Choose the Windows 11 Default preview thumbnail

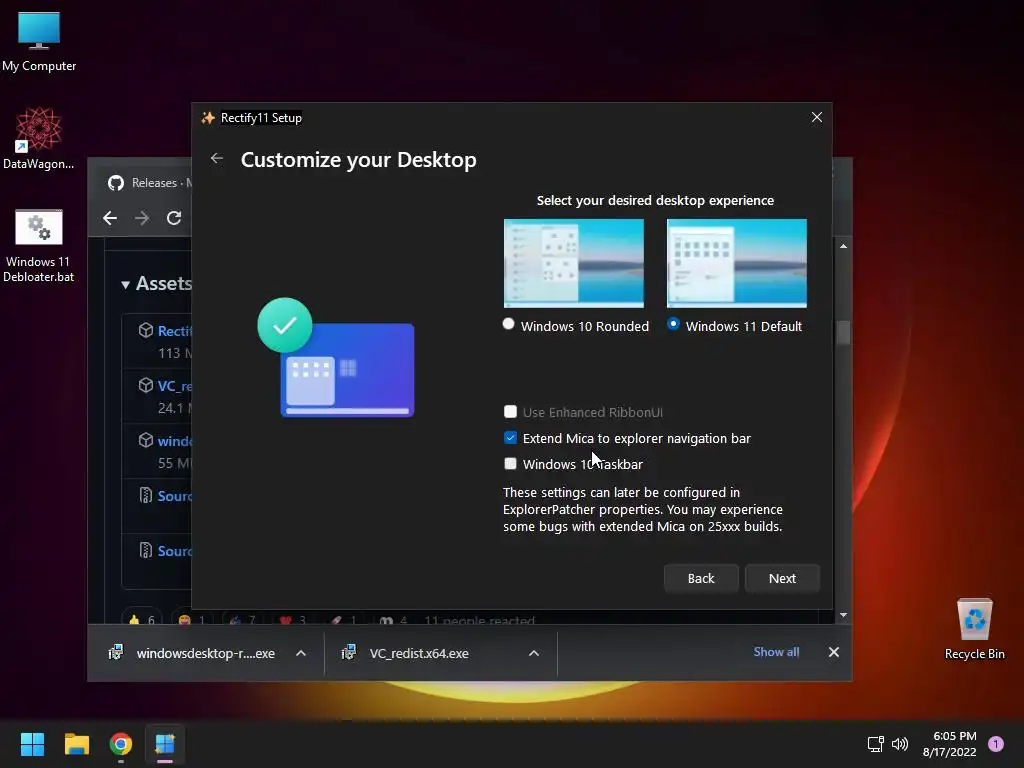pyautogui.click(x=737, y=263)
